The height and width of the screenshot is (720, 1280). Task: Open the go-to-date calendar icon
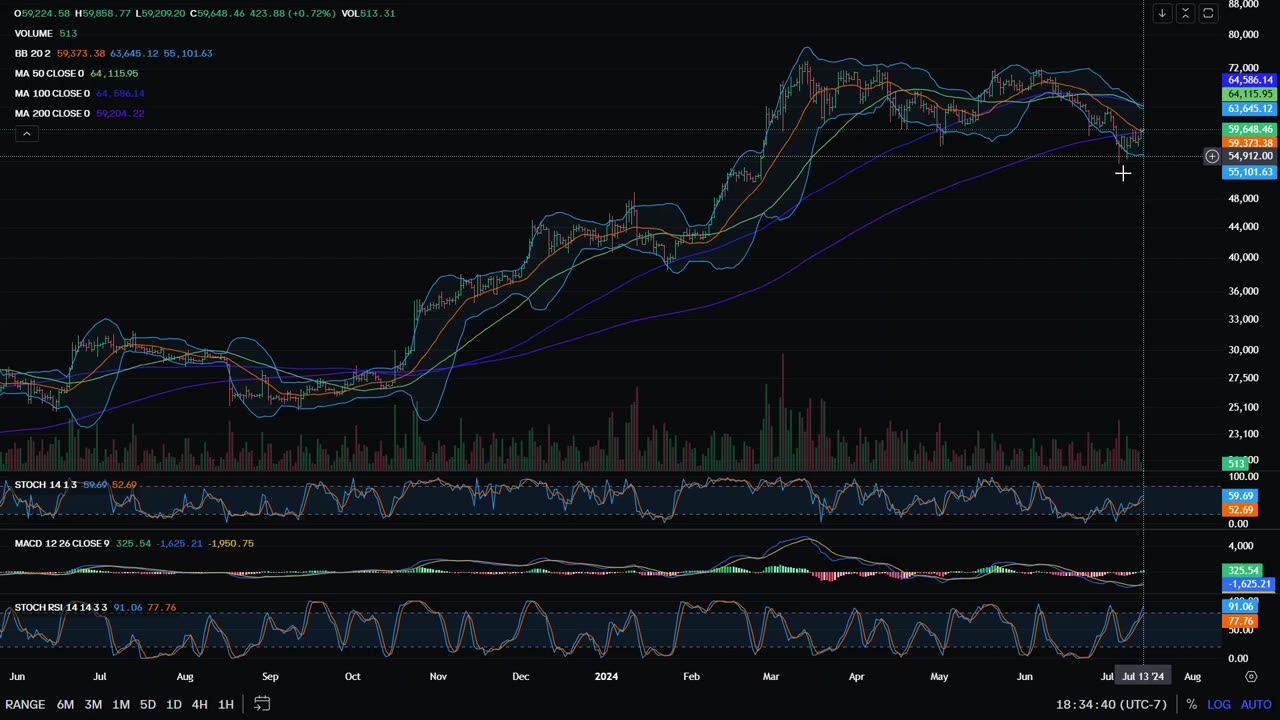(x=262, y=704)
